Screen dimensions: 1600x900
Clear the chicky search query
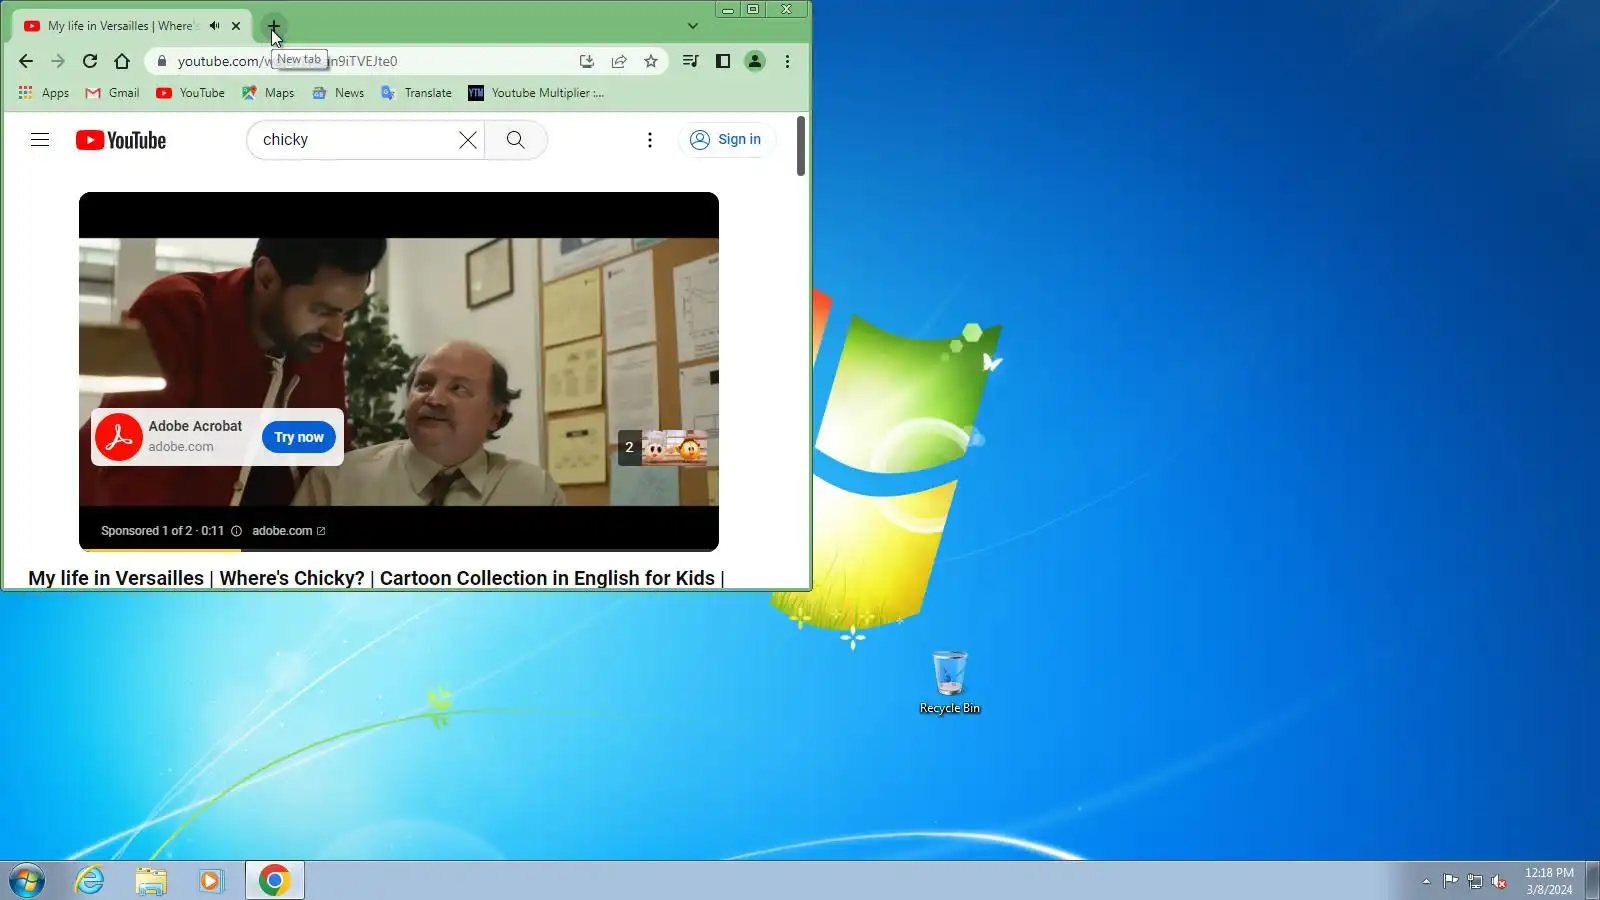[x=467, y=140]
